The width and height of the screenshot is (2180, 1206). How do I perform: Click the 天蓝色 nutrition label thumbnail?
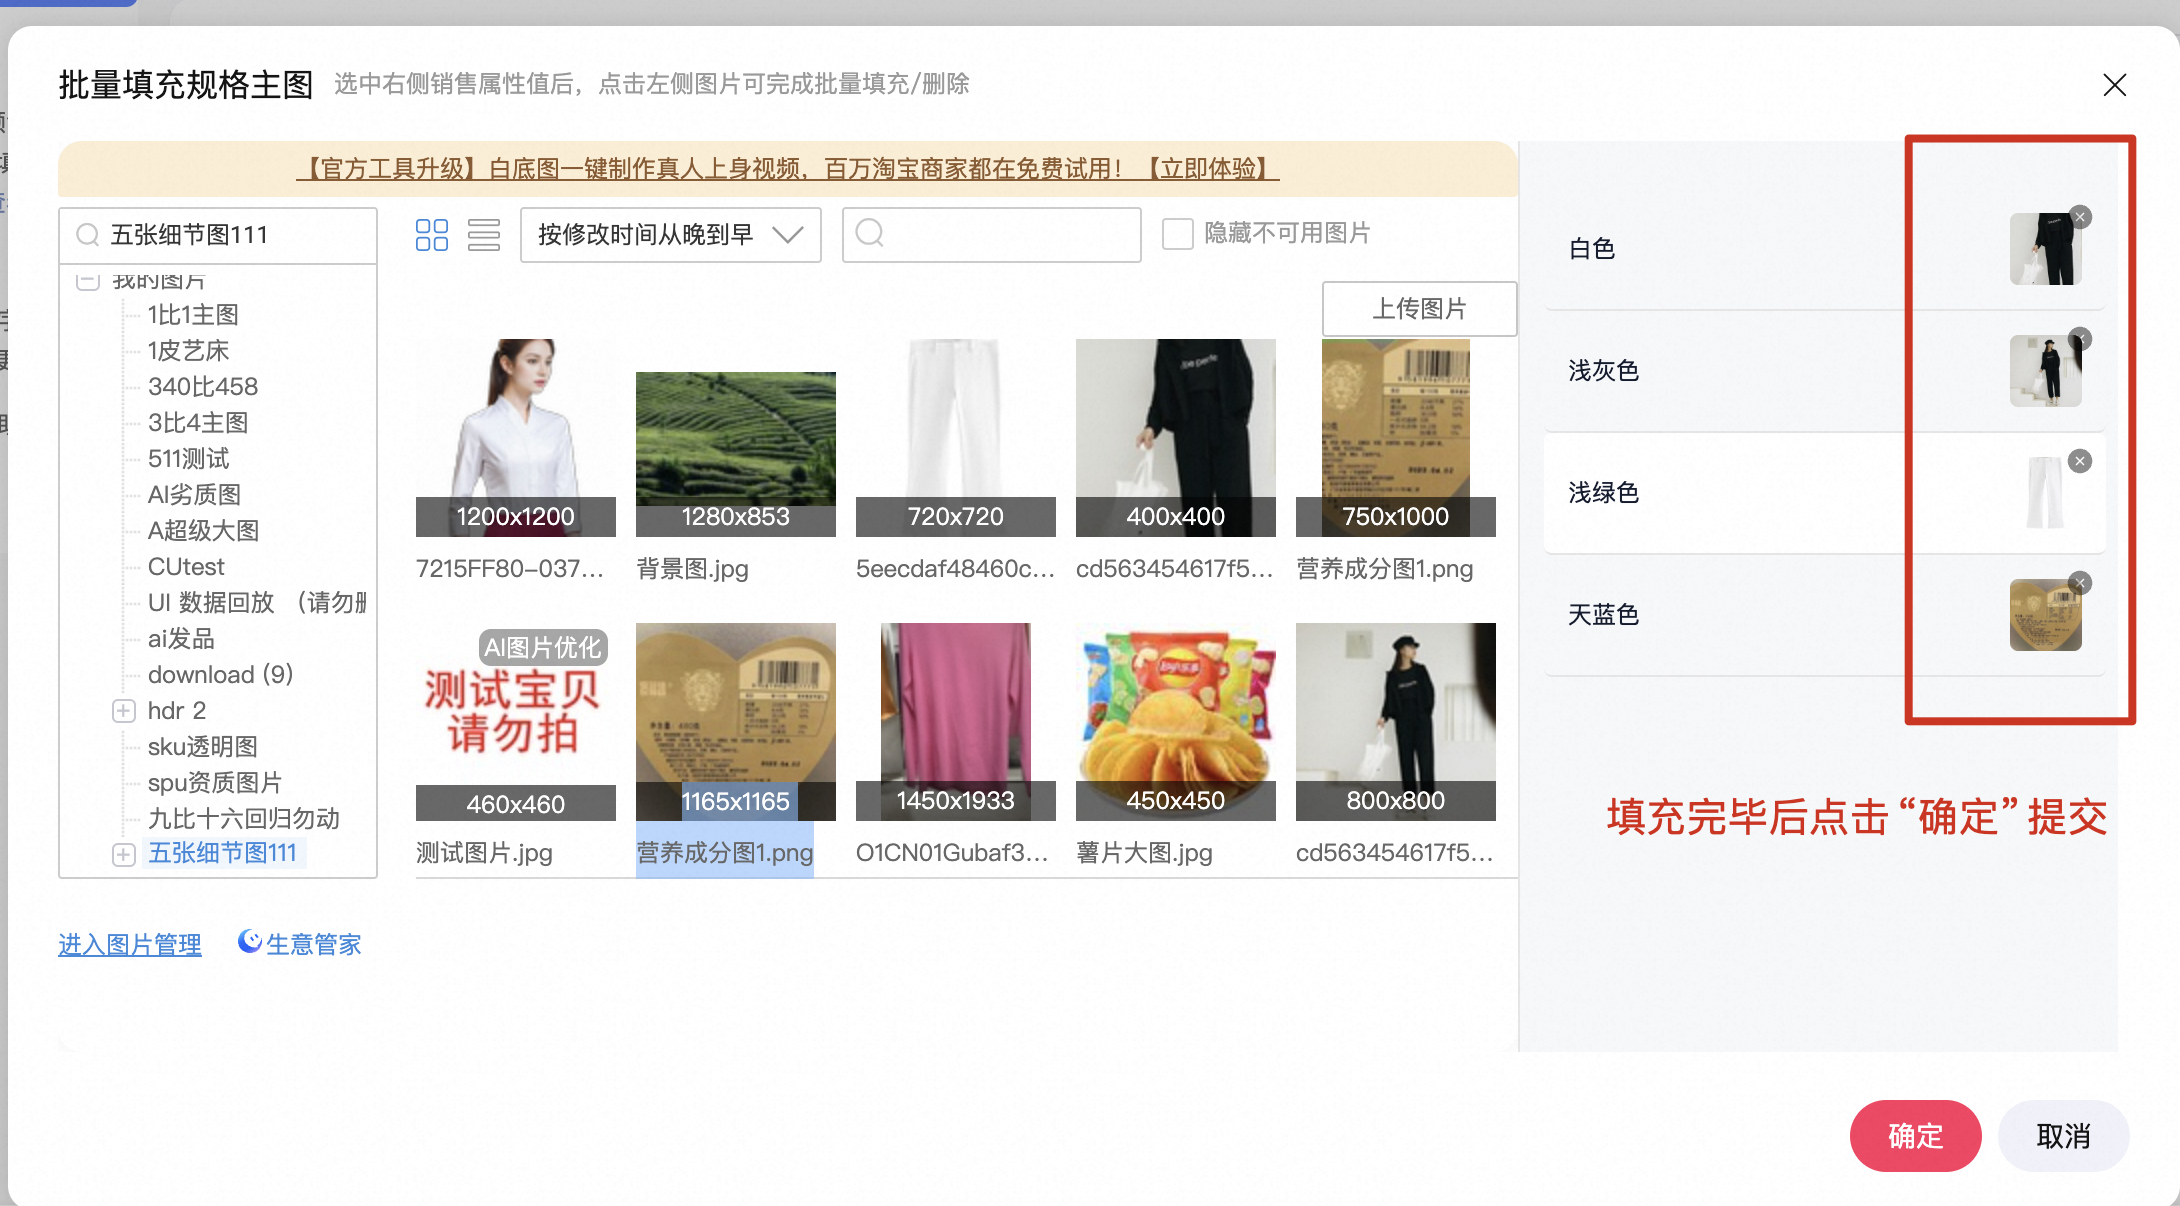click(x=2046, y=615)
